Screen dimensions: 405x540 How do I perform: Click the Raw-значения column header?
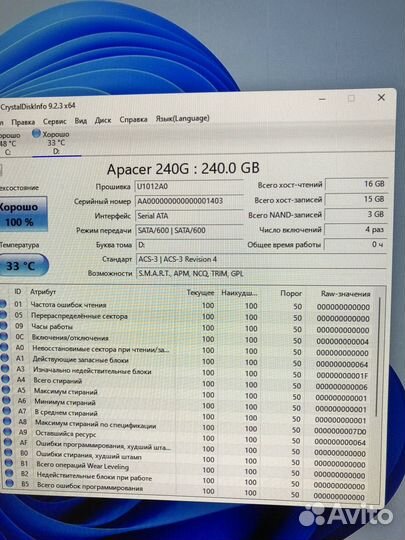pyautogui.click(x=345, y=294)
